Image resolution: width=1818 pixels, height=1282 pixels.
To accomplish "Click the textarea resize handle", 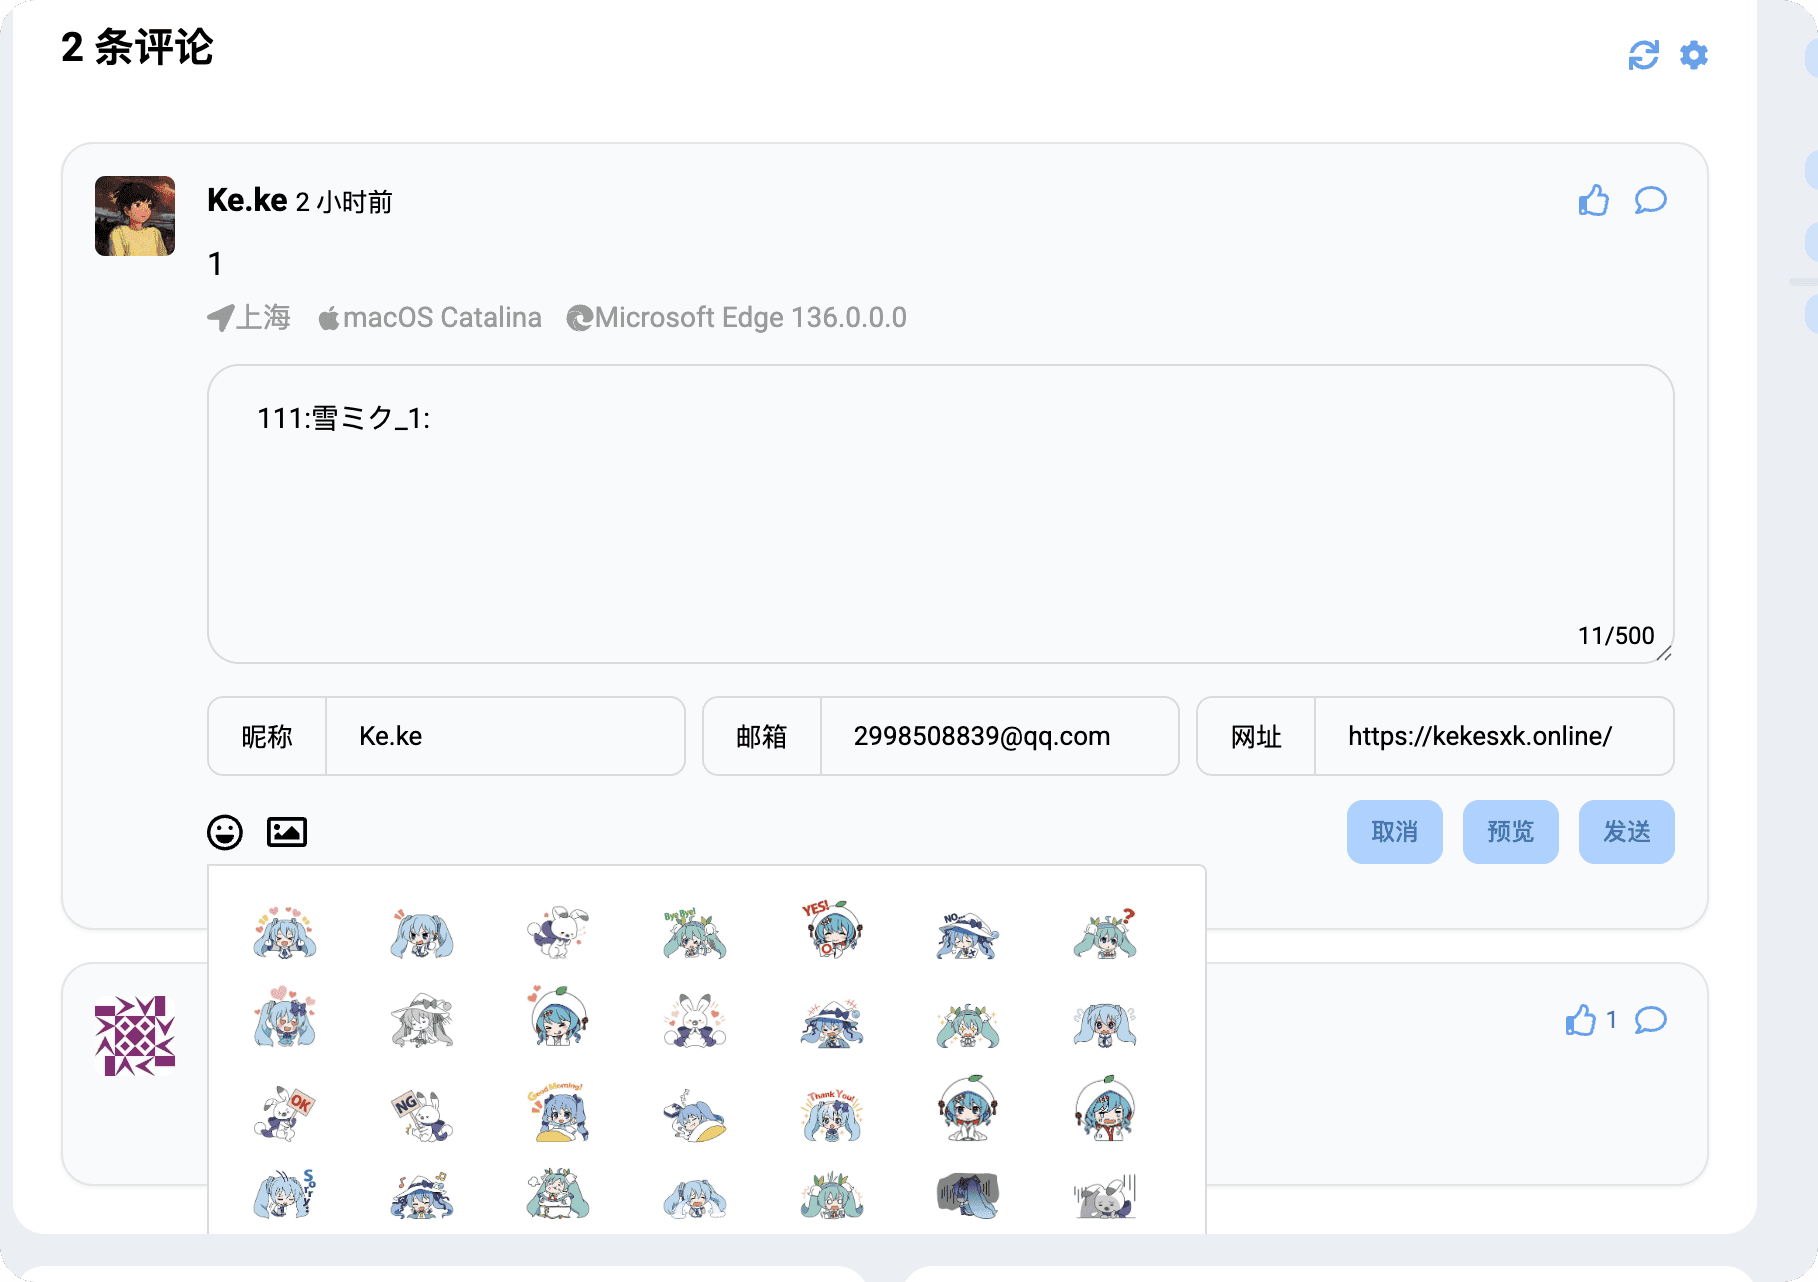I will point(1664,654).
